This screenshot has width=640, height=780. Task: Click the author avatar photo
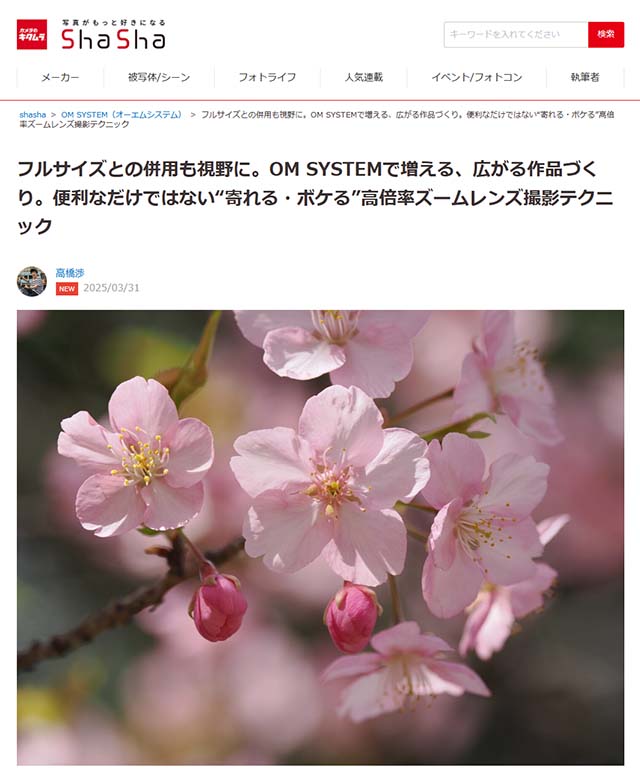[32, 282]
